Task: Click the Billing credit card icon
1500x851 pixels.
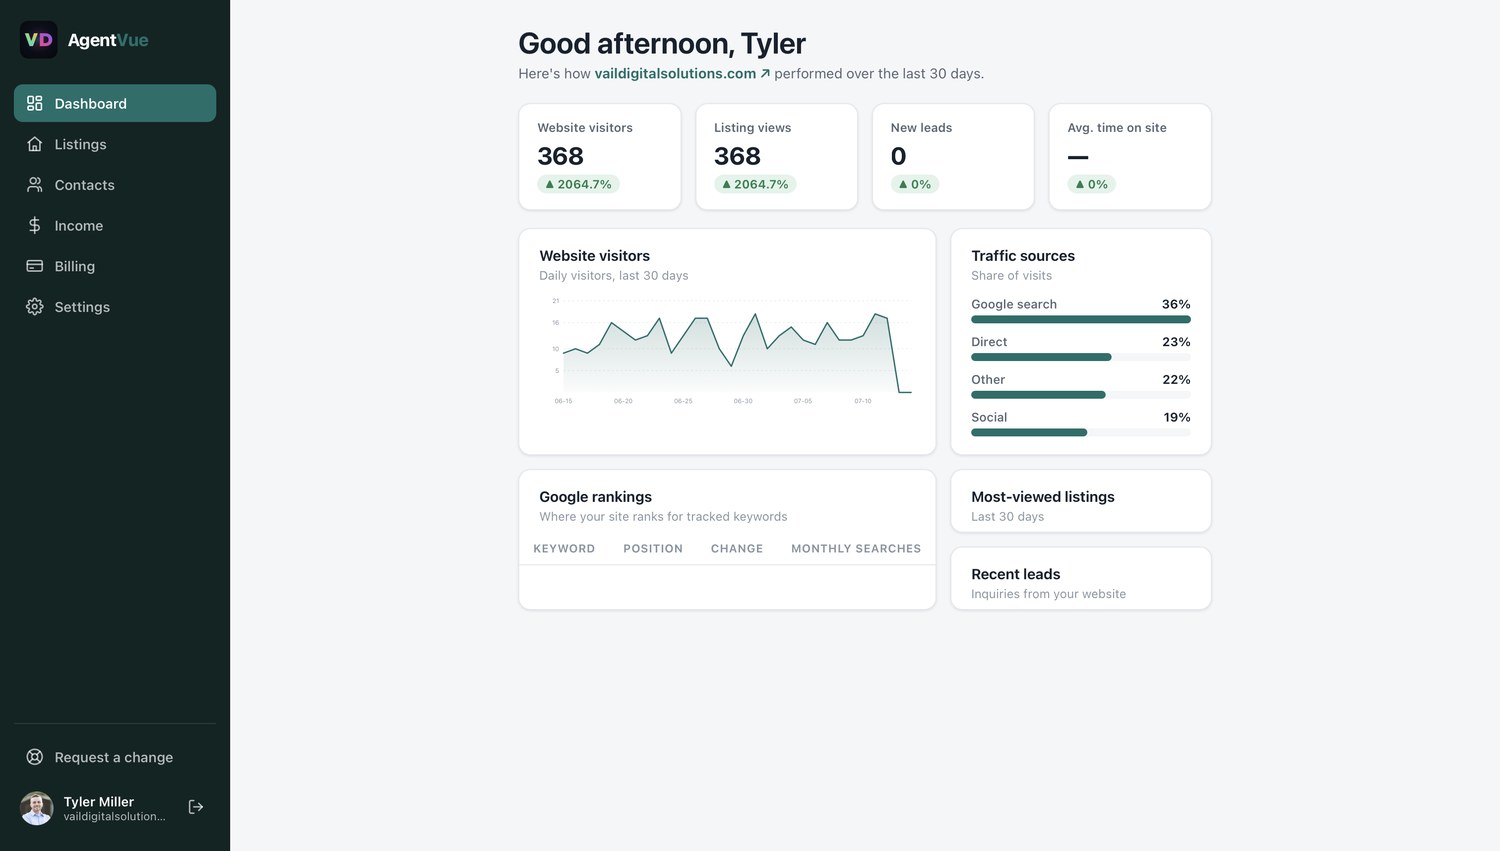Action: coord(35,266)
